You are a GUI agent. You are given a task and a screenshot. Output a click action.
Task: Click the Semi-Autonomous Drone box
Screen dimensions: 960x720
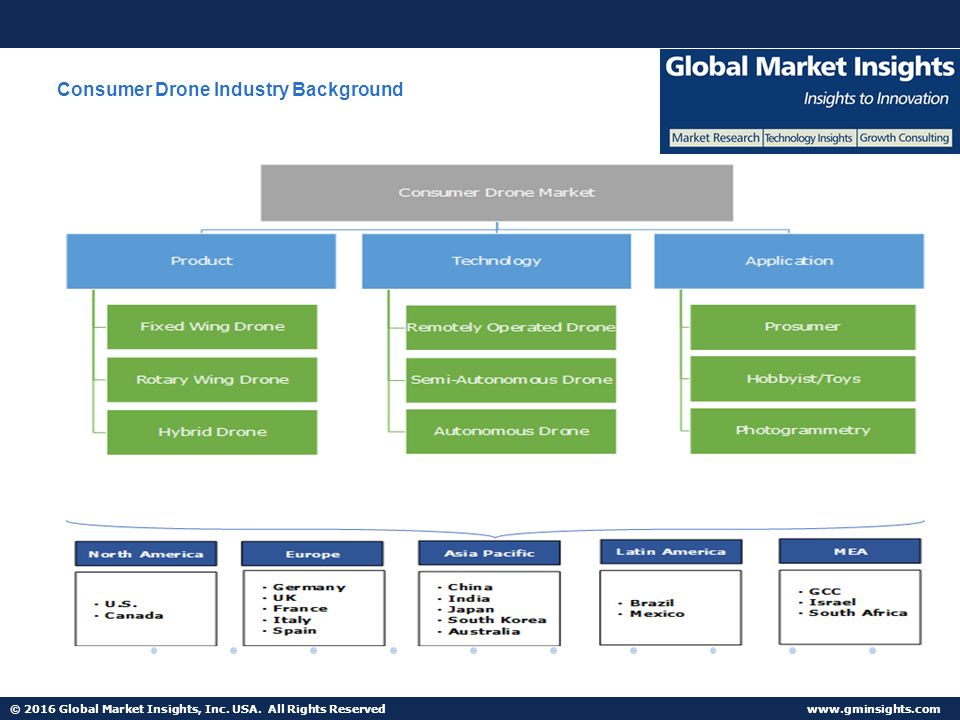511,380
